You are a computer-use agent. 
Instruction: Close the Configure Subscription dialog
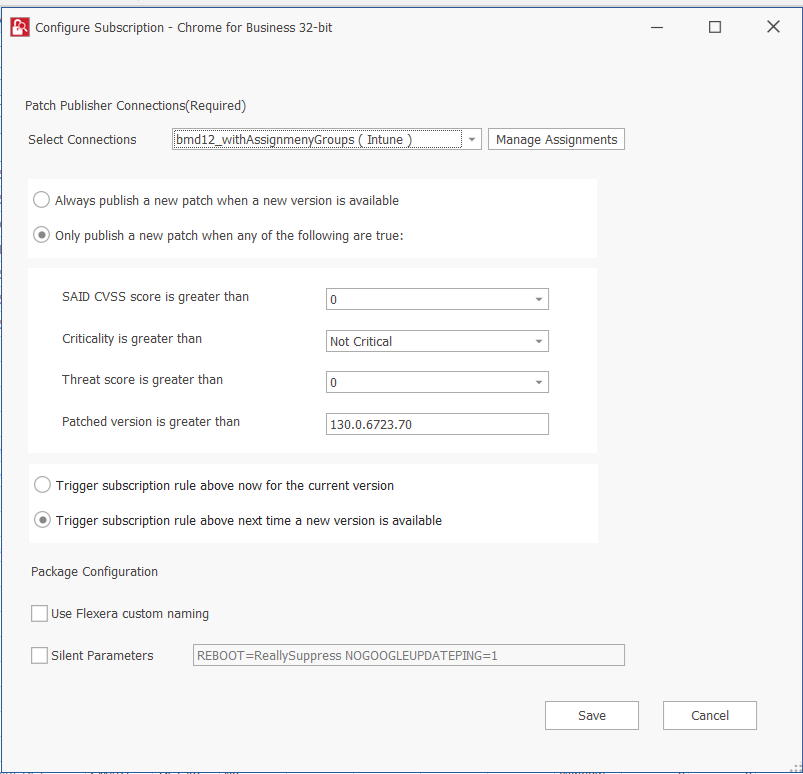tap(773, 27)
